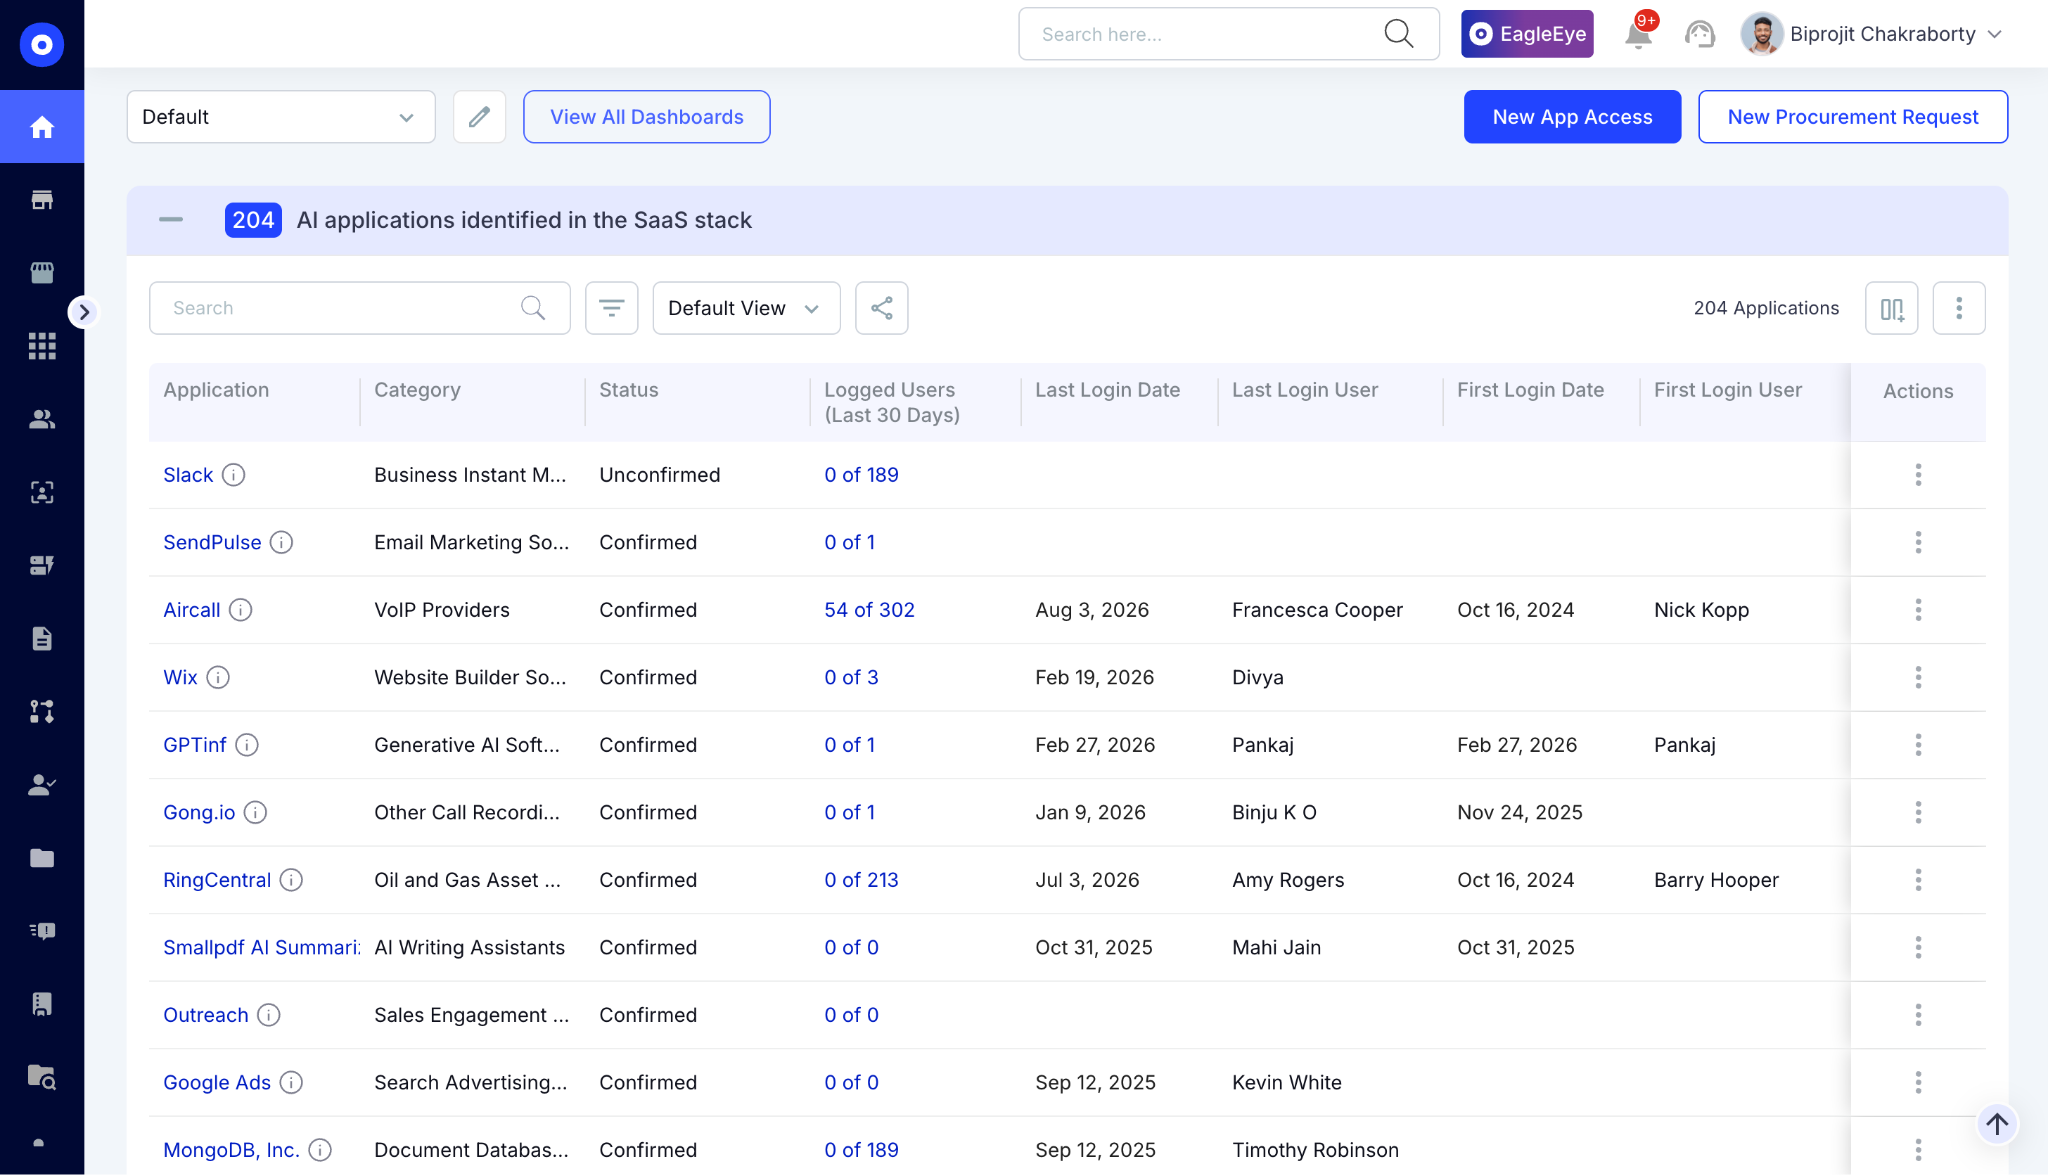
Task: Click the EagleEye button
Action: (1527, 34)
